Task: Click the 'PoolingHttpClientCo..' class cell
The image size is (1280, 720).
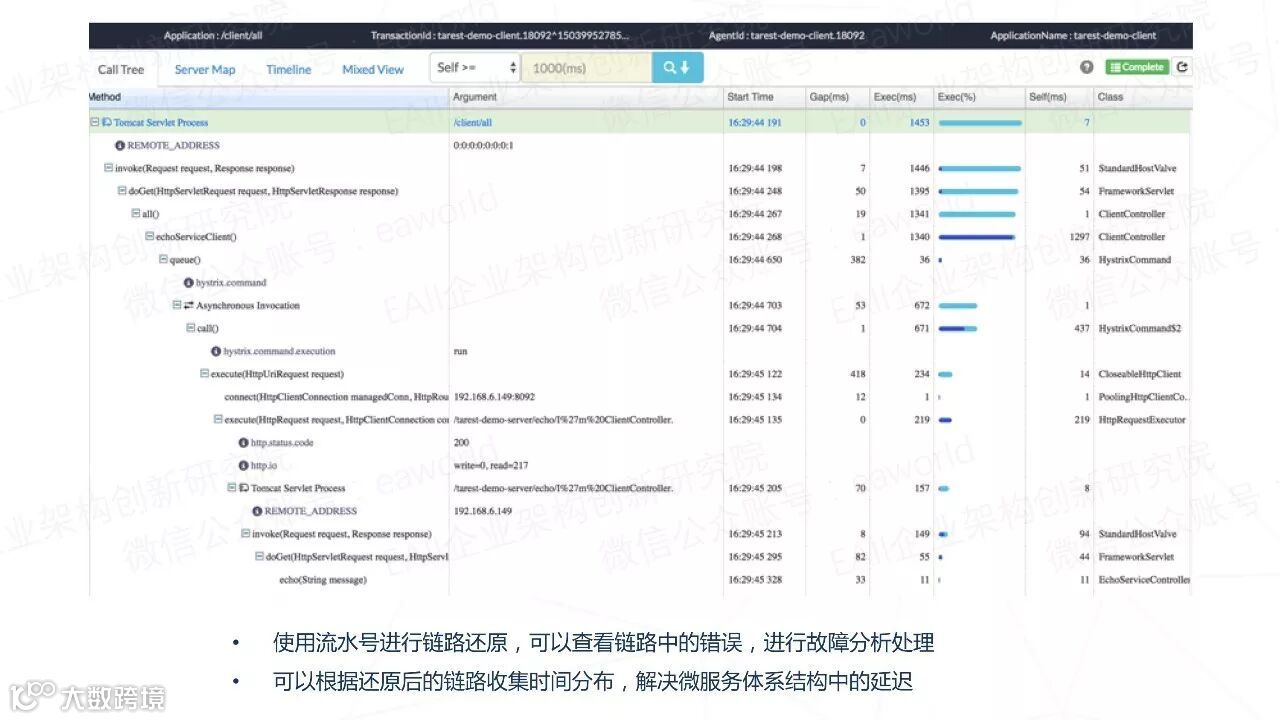Action: tap(1143, 397)
